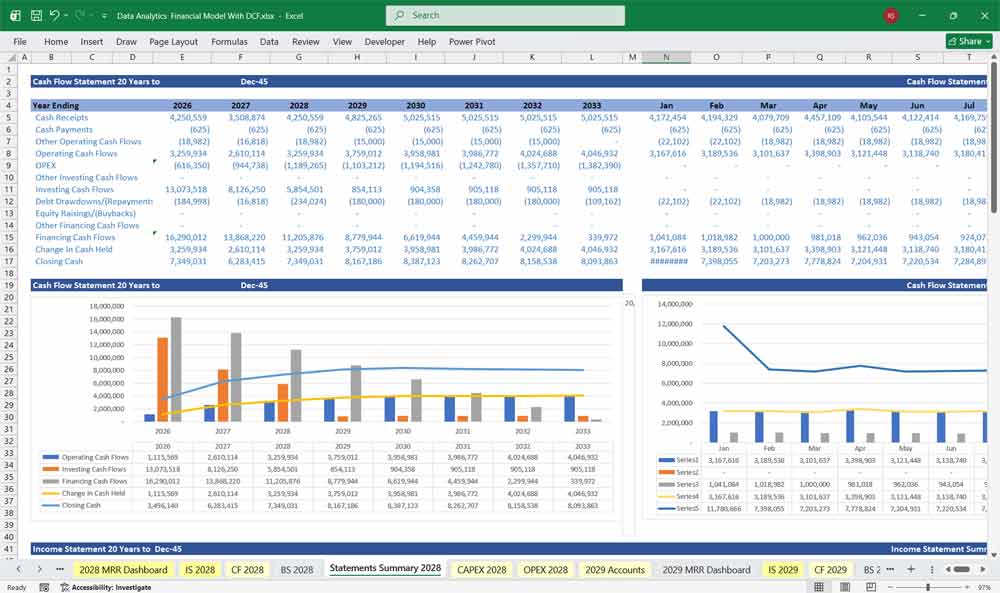The height and width of the screenshot is (593, 1000).
Task: Zoom in using the plus icon
Action: 967,586
